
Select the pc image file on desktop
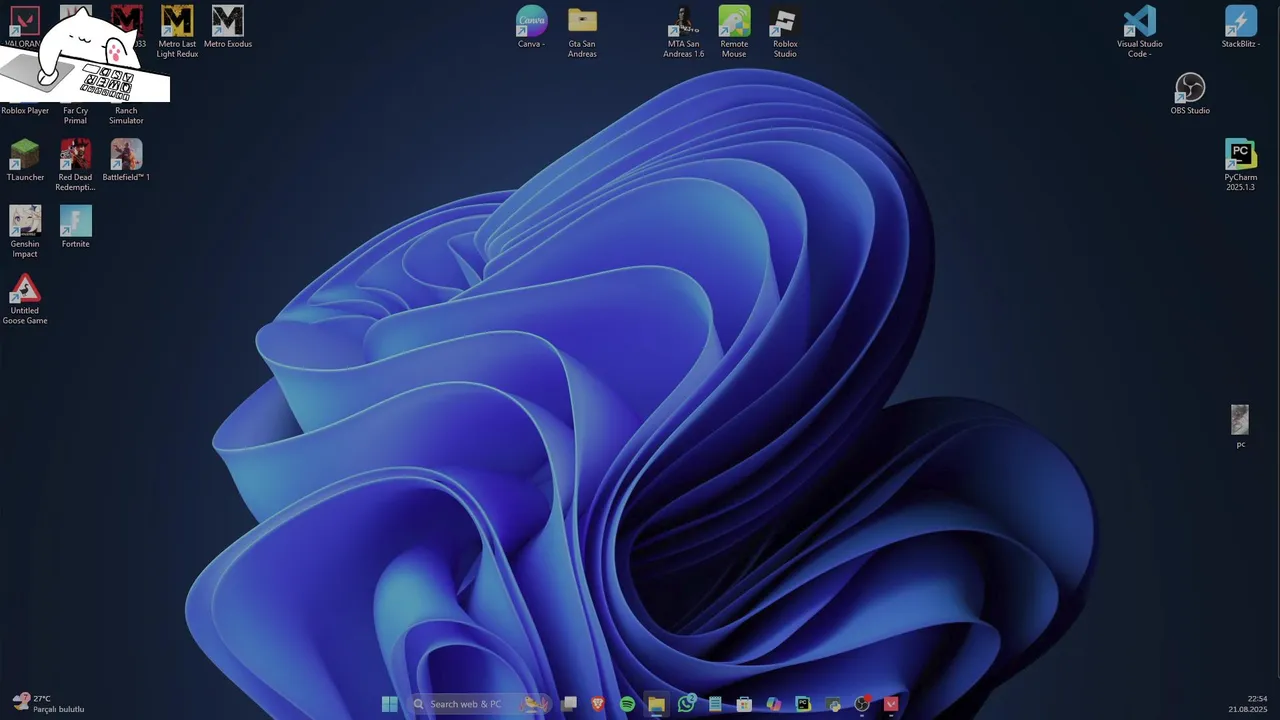tap(1240, 426)
